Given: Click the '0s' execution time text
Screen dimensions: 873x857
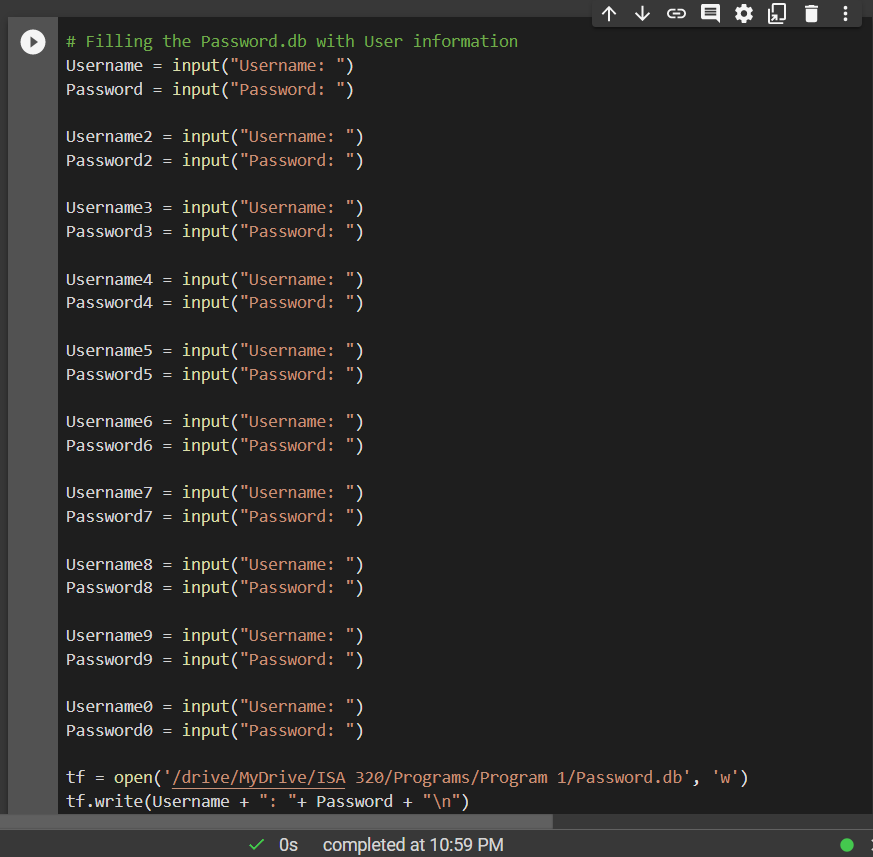Looking at the screenshot, I should point(288,845).
